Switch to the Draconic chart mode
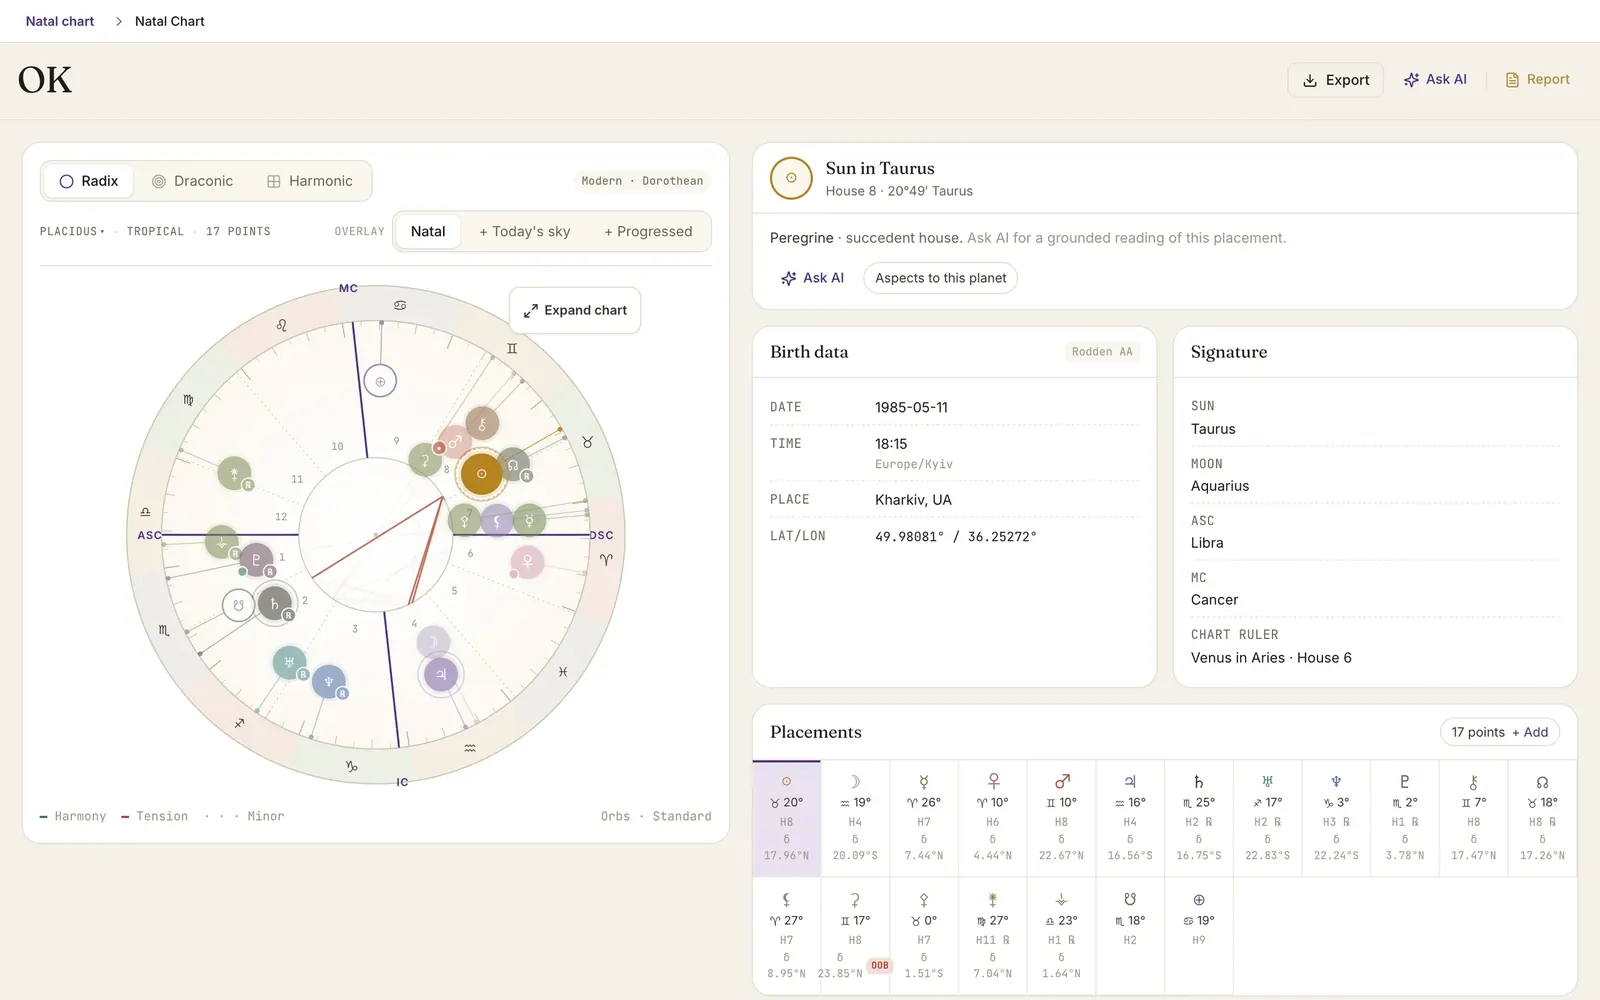Screen dimensions: 1600x1000 tap(192, 181)
